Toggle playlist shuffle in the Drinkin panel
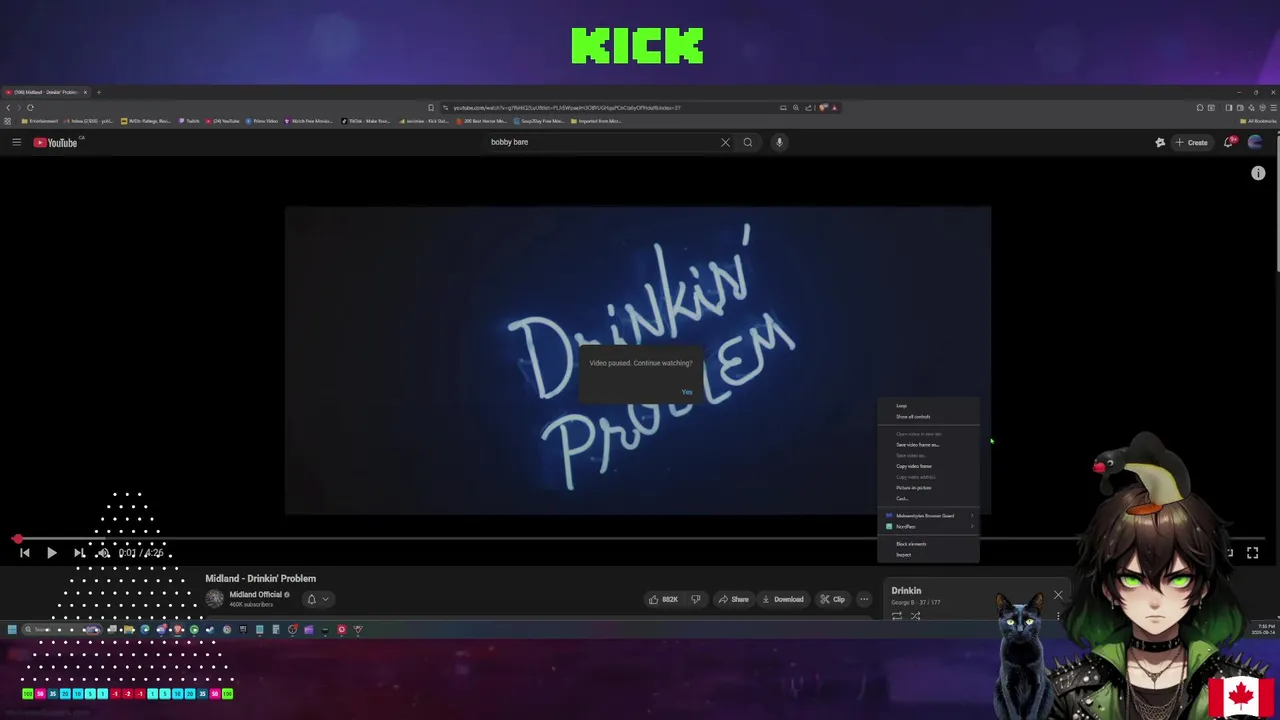 click(x=915, y=615)
